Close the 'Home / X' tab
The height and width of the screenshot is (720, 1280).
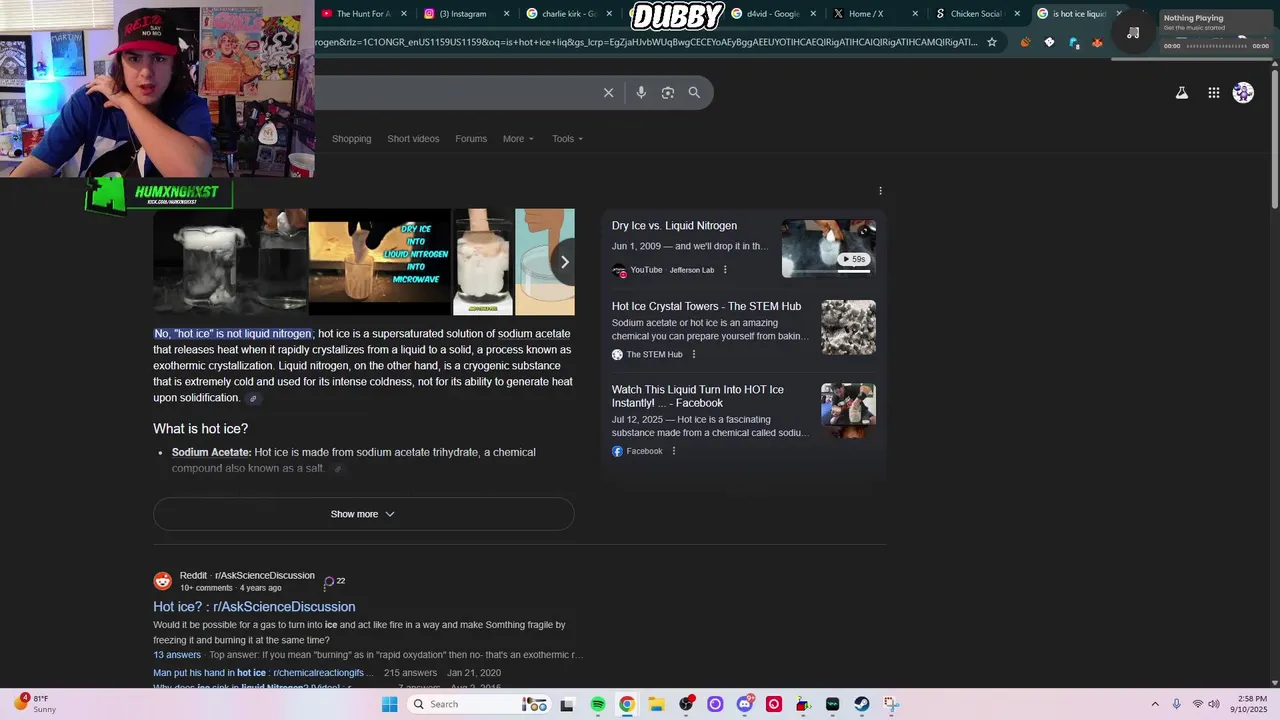tap(915, 14)
